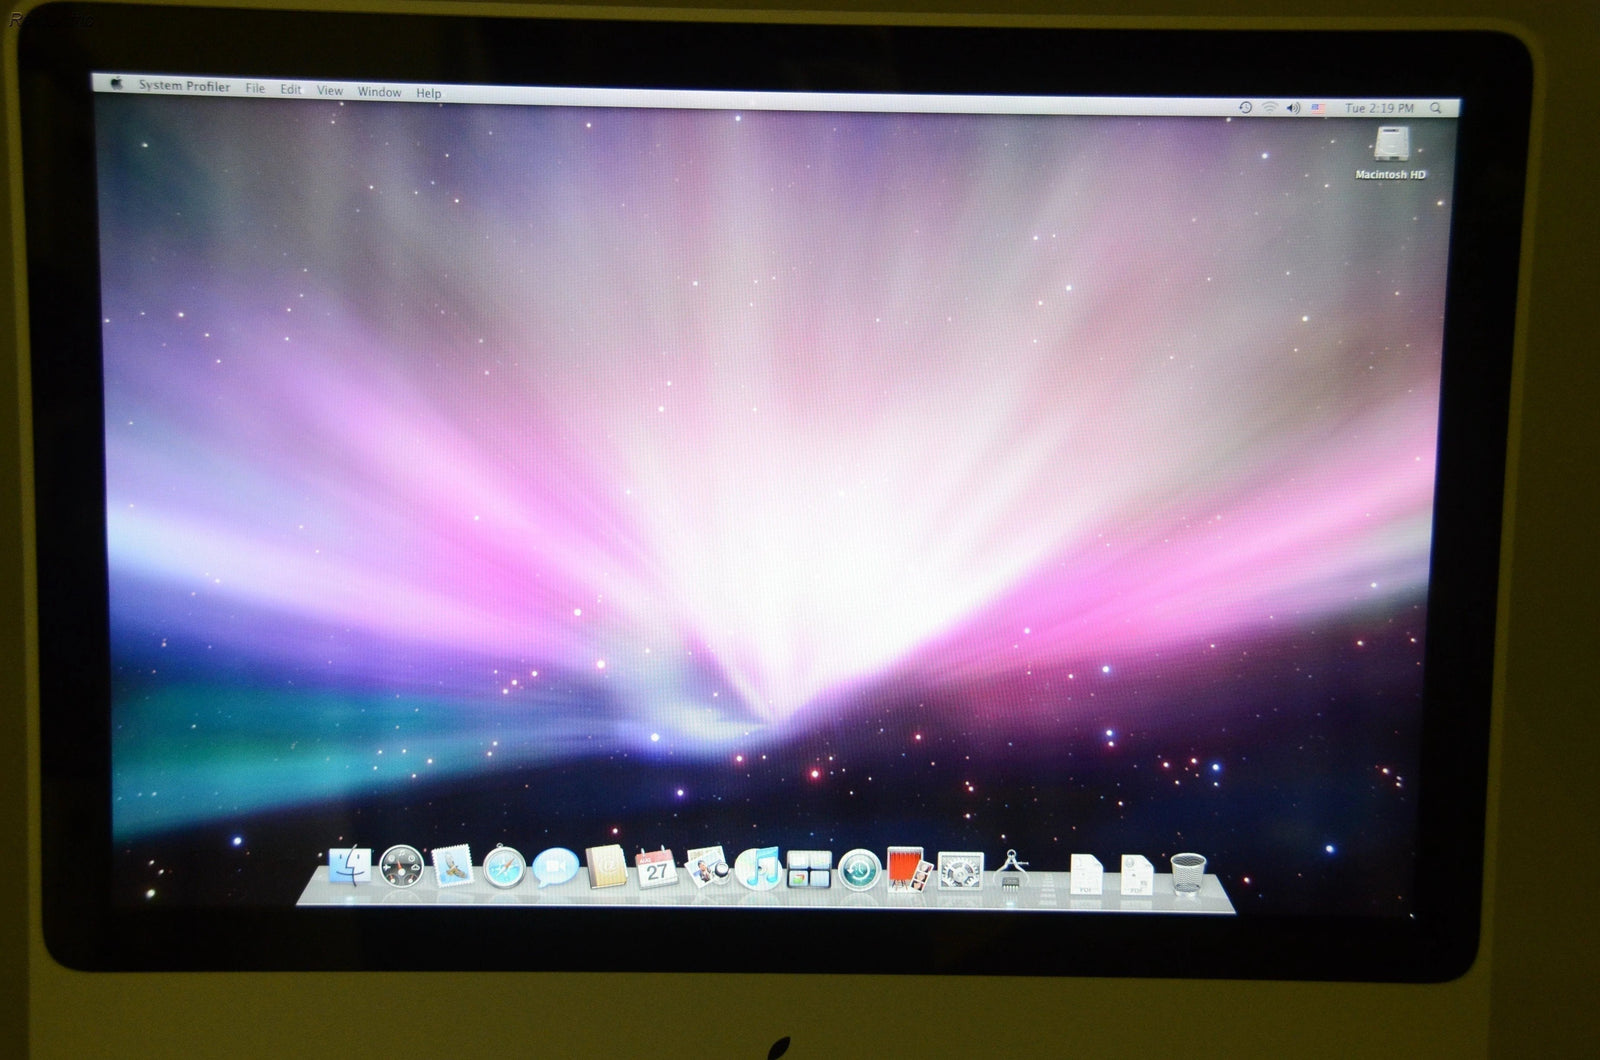Viewport: 1600px width, 1060px height.
Task: Open the Trash in the Dock
Action: (1188, 873)
